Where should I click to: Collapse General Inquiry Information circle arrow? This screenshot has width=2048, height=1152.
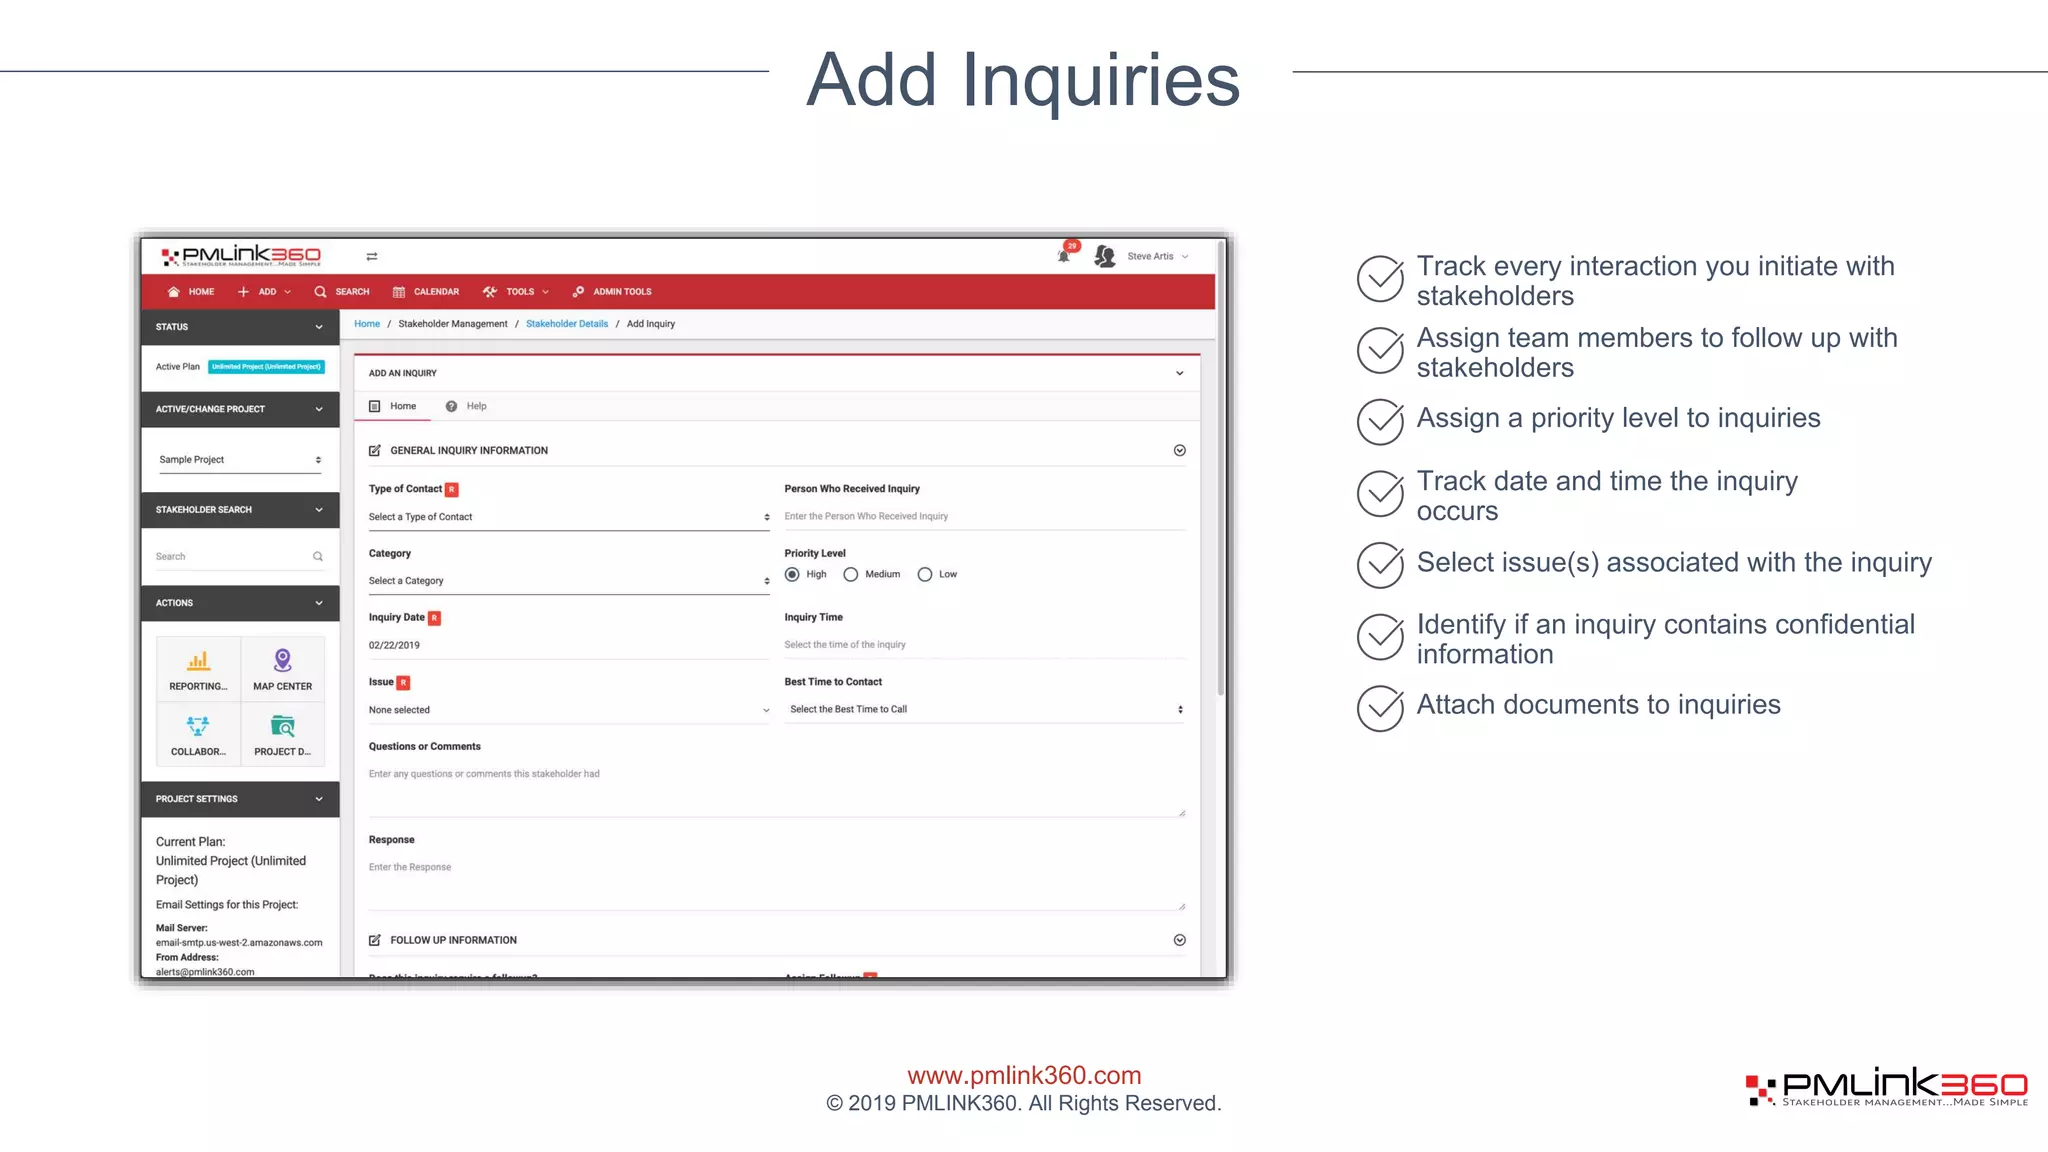[x=1180, y=451]
